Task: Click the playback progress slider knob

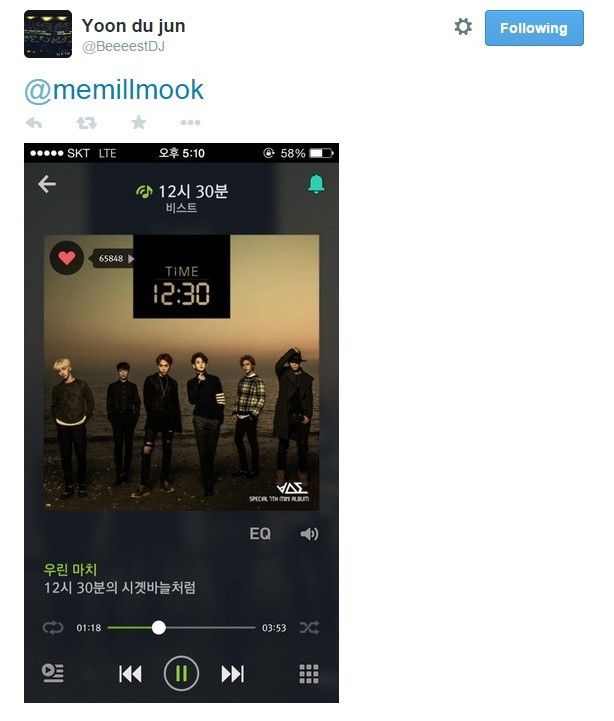Action: (x=159, y=627)
